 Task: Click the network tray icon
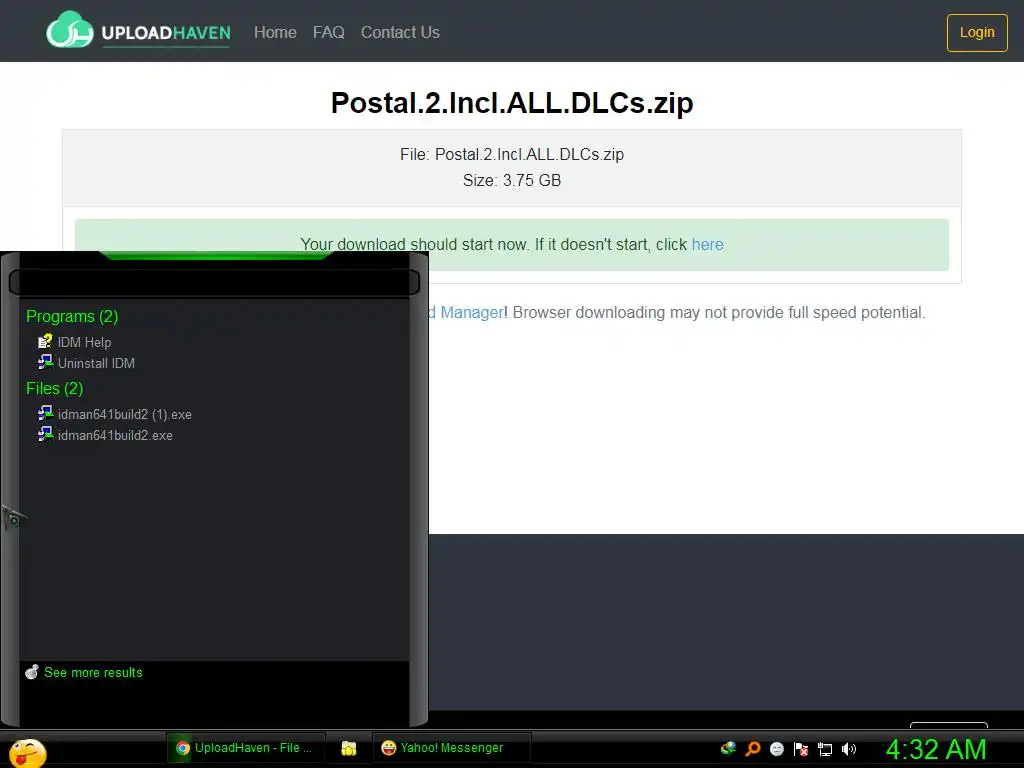tap(825, 749)
